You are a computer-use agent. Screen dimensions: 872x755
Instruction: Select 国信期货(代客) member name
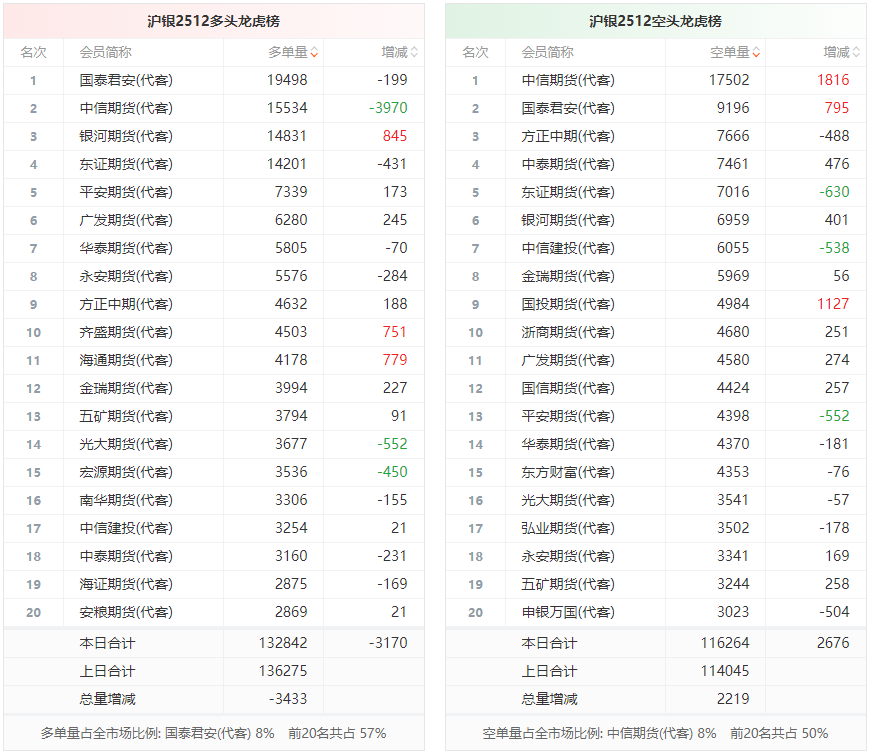pos(568,388)
